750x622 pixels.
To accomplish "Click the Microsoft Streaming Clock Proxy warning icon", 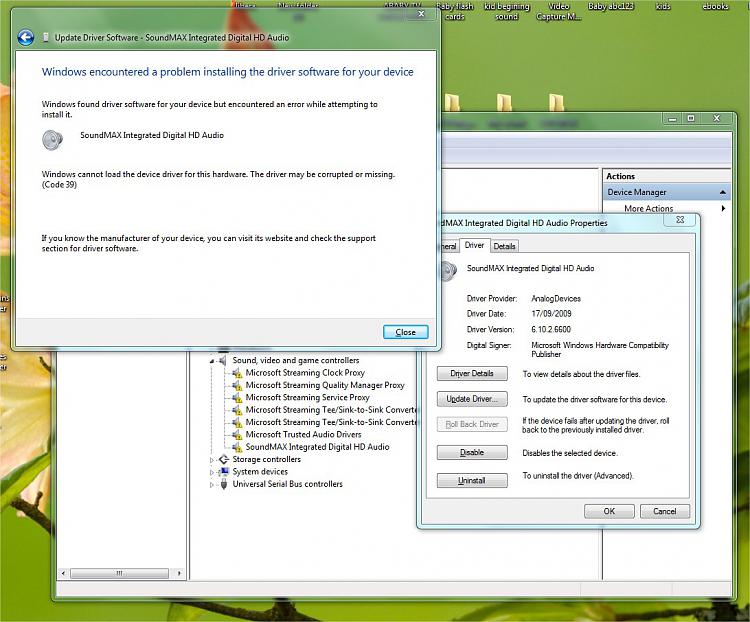I will click(237, 373).
